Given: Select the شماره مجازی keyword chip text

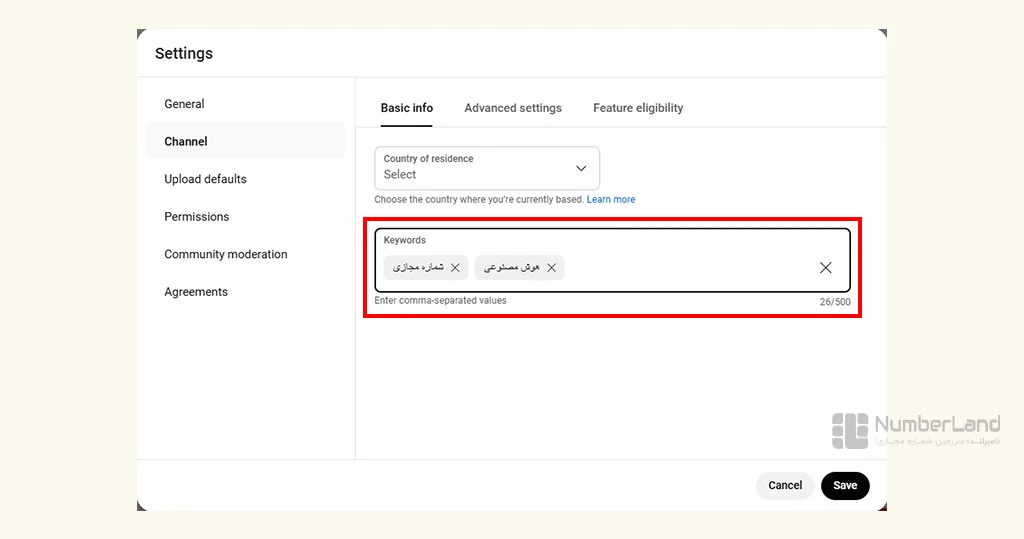Looking at the screenshot, I should (x=418, y=267).
